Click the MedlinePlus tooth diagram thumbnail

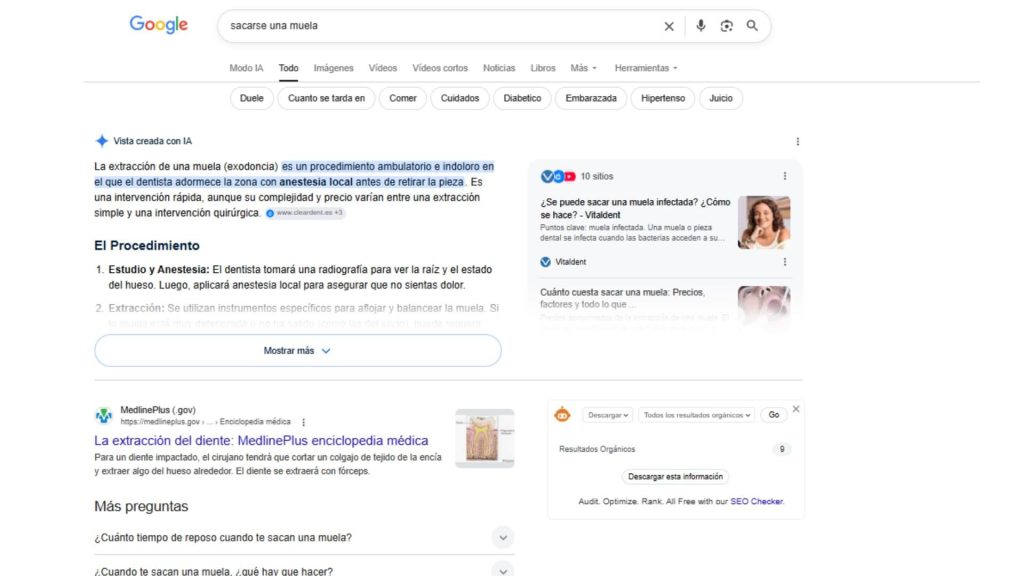point(485,438)
